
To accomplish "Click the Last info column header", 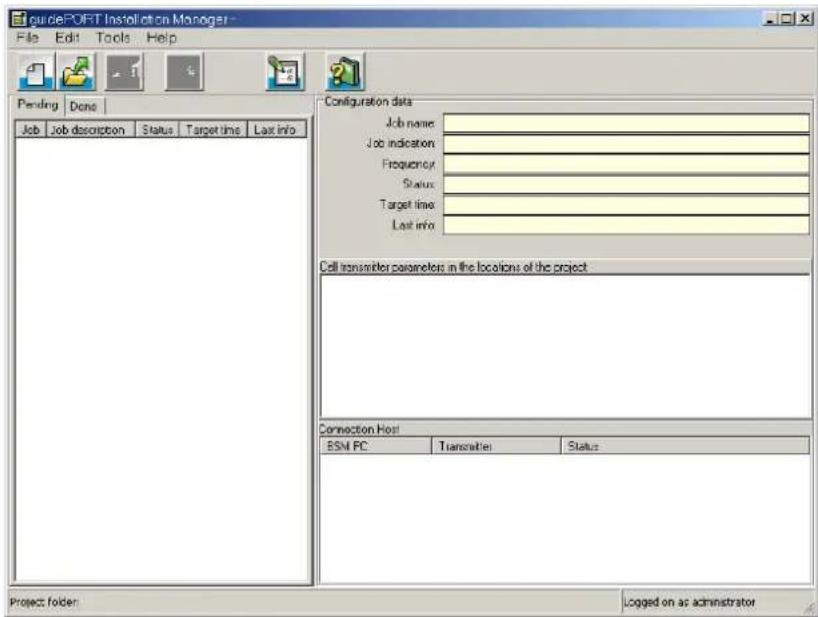I will (x=277, y=130).
